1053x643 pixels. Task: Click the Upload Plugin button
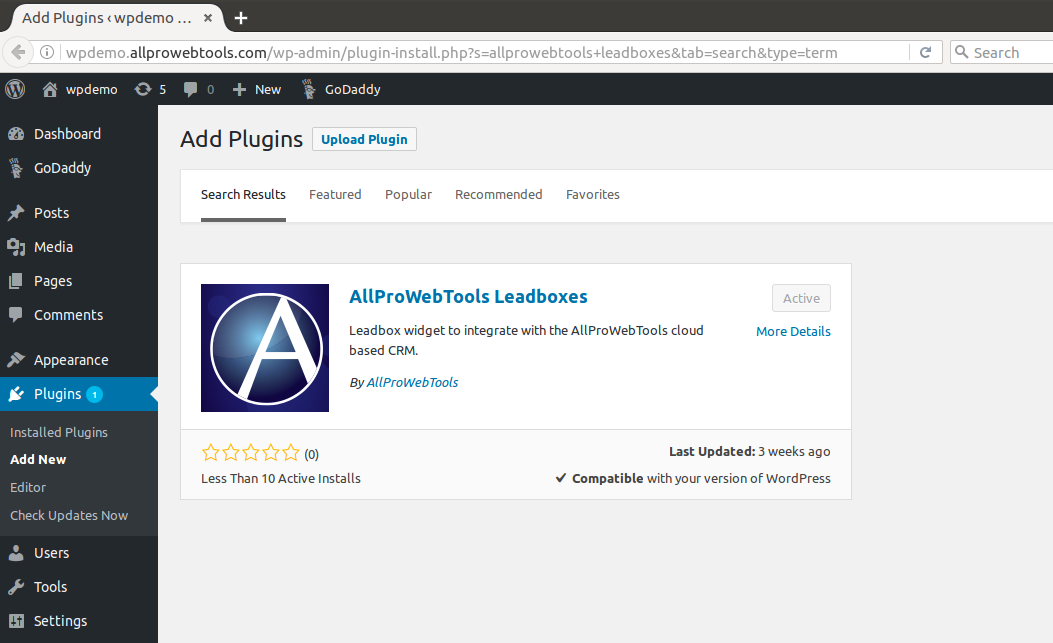(x=364, y=139)
